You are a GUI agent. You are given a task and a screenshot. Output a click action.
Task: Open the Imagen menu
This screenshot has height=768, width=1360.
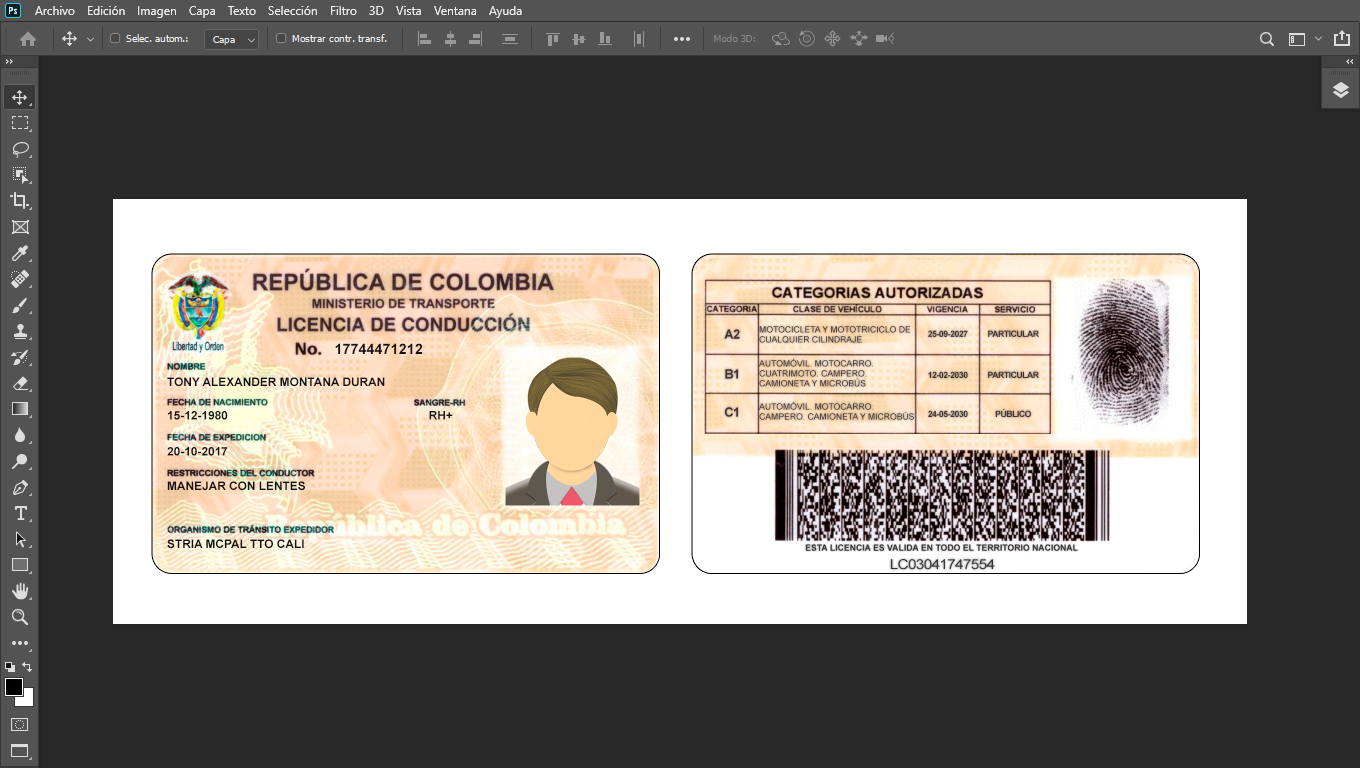pos(157,11)
